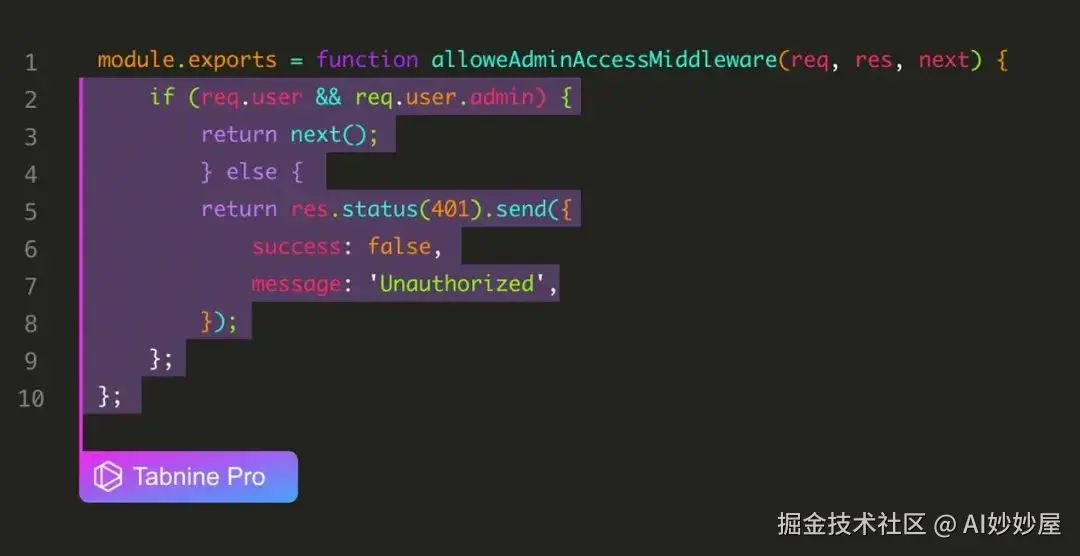Select line number 10 in gutter
This screenshot has width=1080, height=556.
[x=31, y=398]
